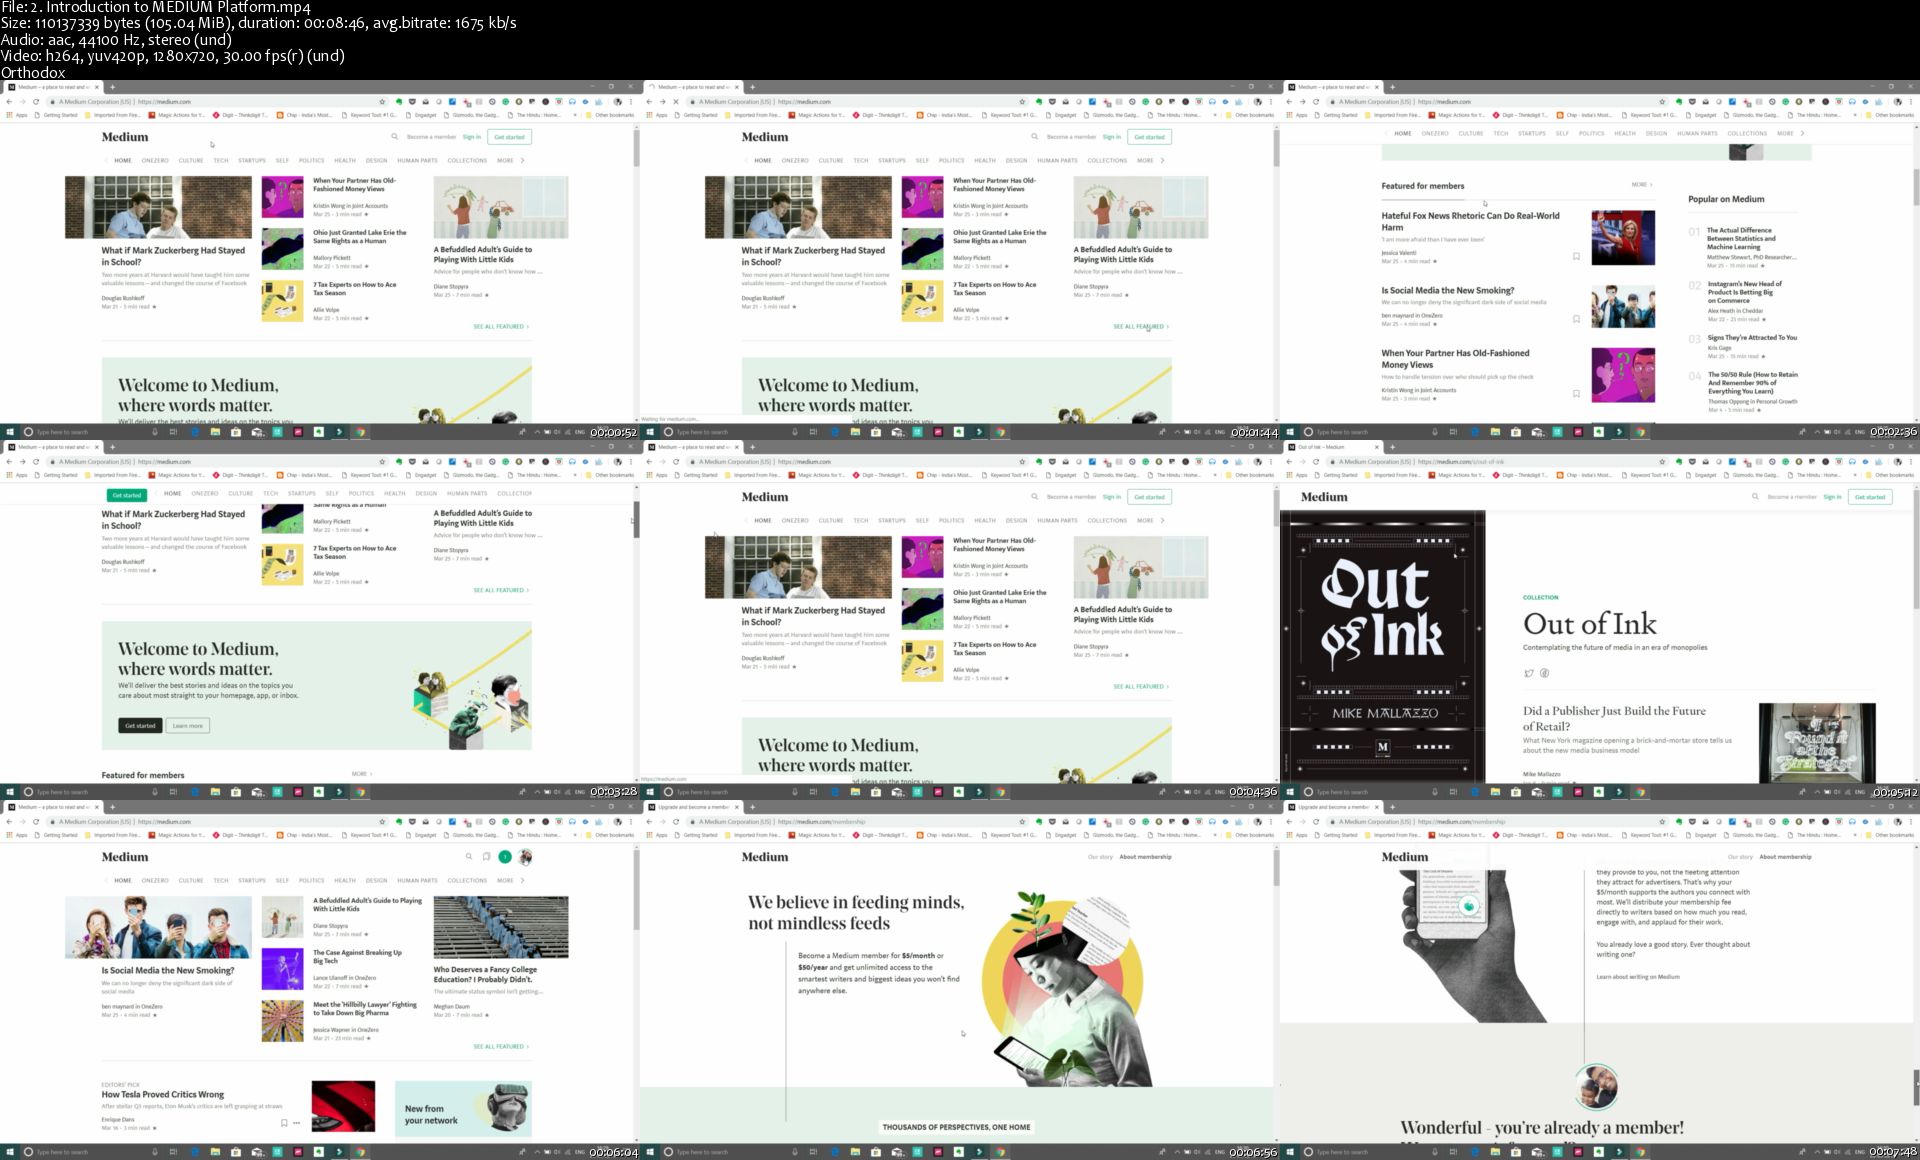Open File Explorer taskbar icon in 00:00:52 frame
This screenshot has width=1920, height=1160.
point(215,432)
